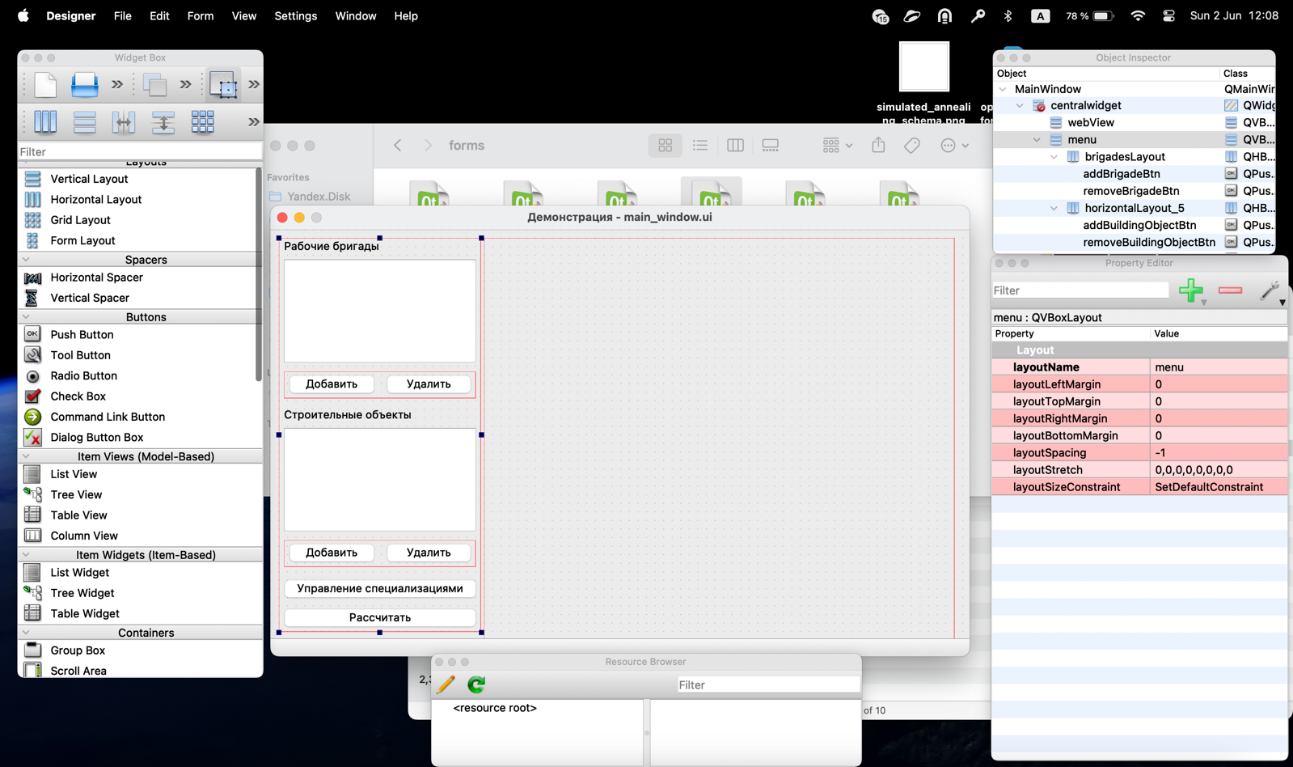
Task: Click the pencil Edit Resources icon
Action: pyautogui.click(x=445, y=685)
